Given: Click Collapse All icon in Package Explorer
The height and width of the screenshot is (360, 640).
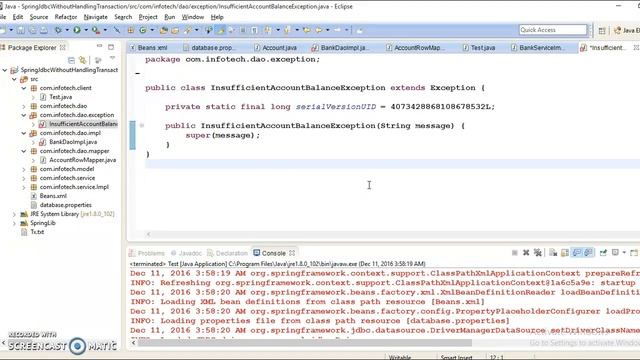Looking at the screenshot, I should tap(71, 60).
